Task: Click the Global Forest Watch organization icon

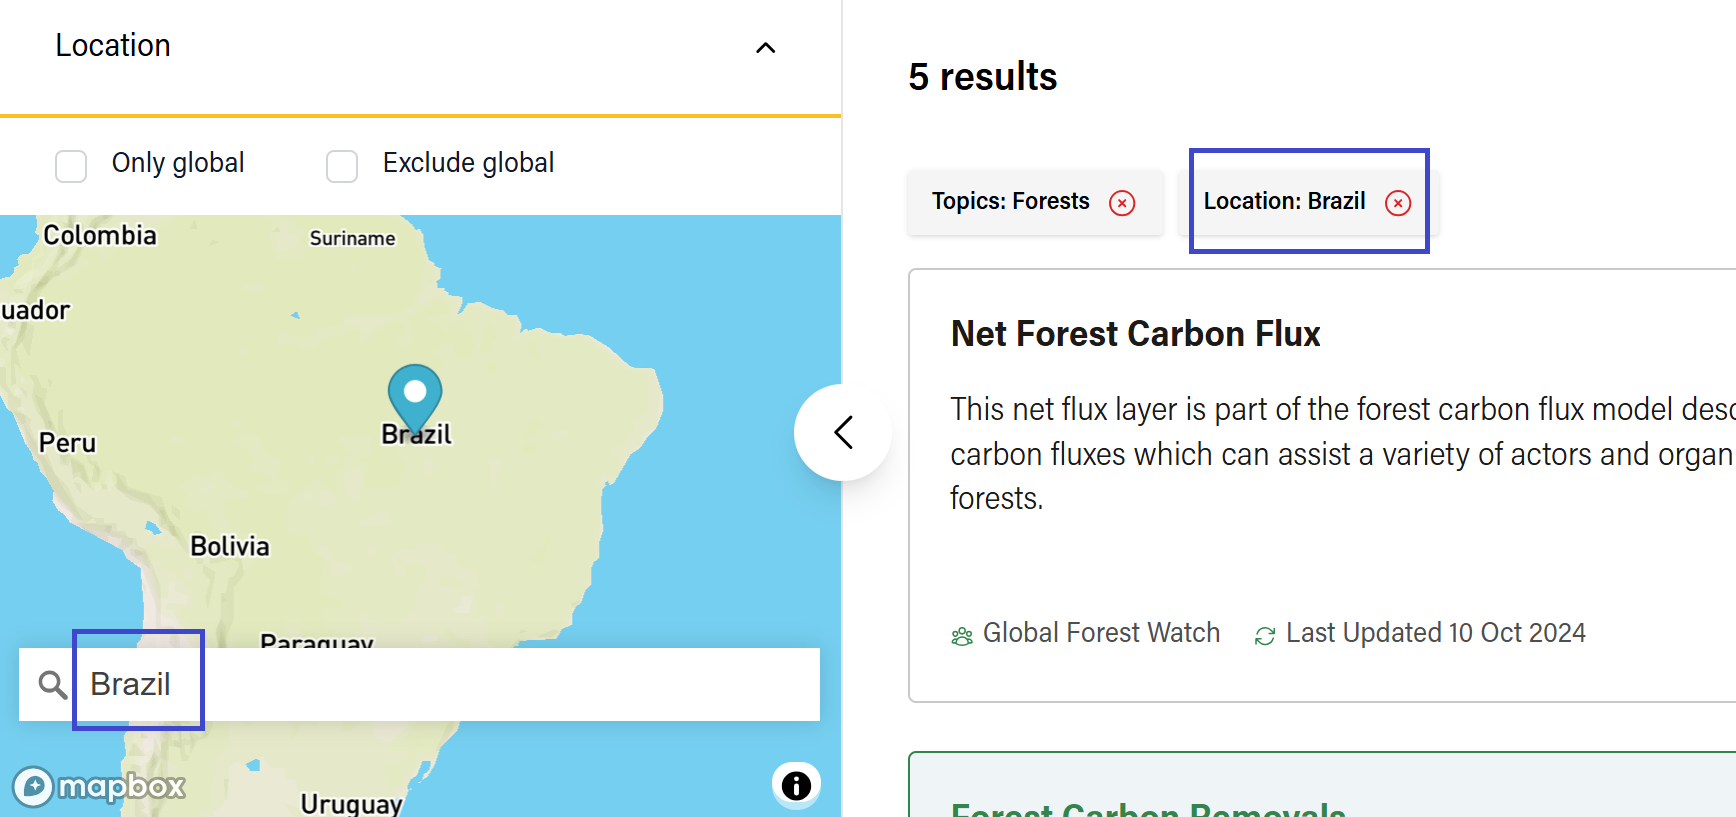Action: (x=962, y=636)
